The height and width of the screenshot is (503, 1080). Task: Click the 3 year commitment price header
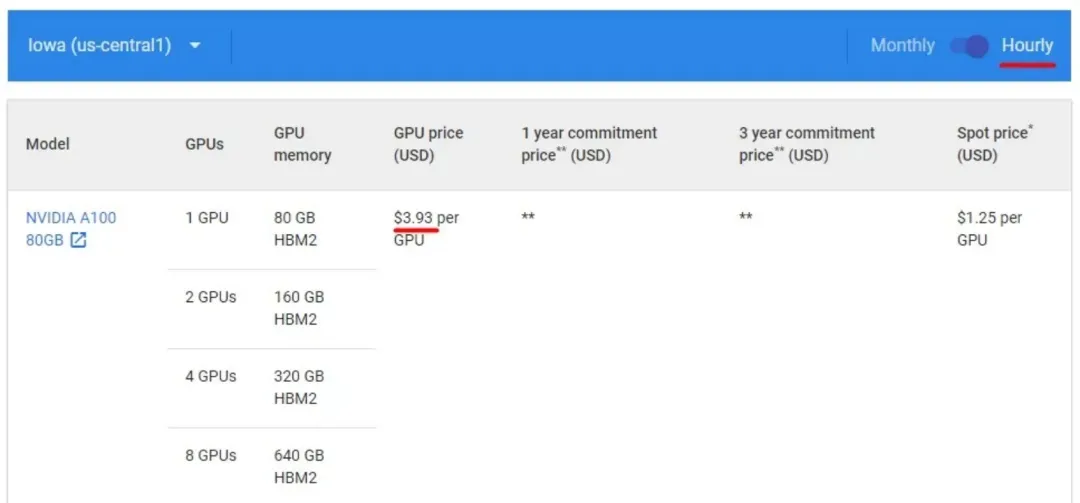click(807, 144)
